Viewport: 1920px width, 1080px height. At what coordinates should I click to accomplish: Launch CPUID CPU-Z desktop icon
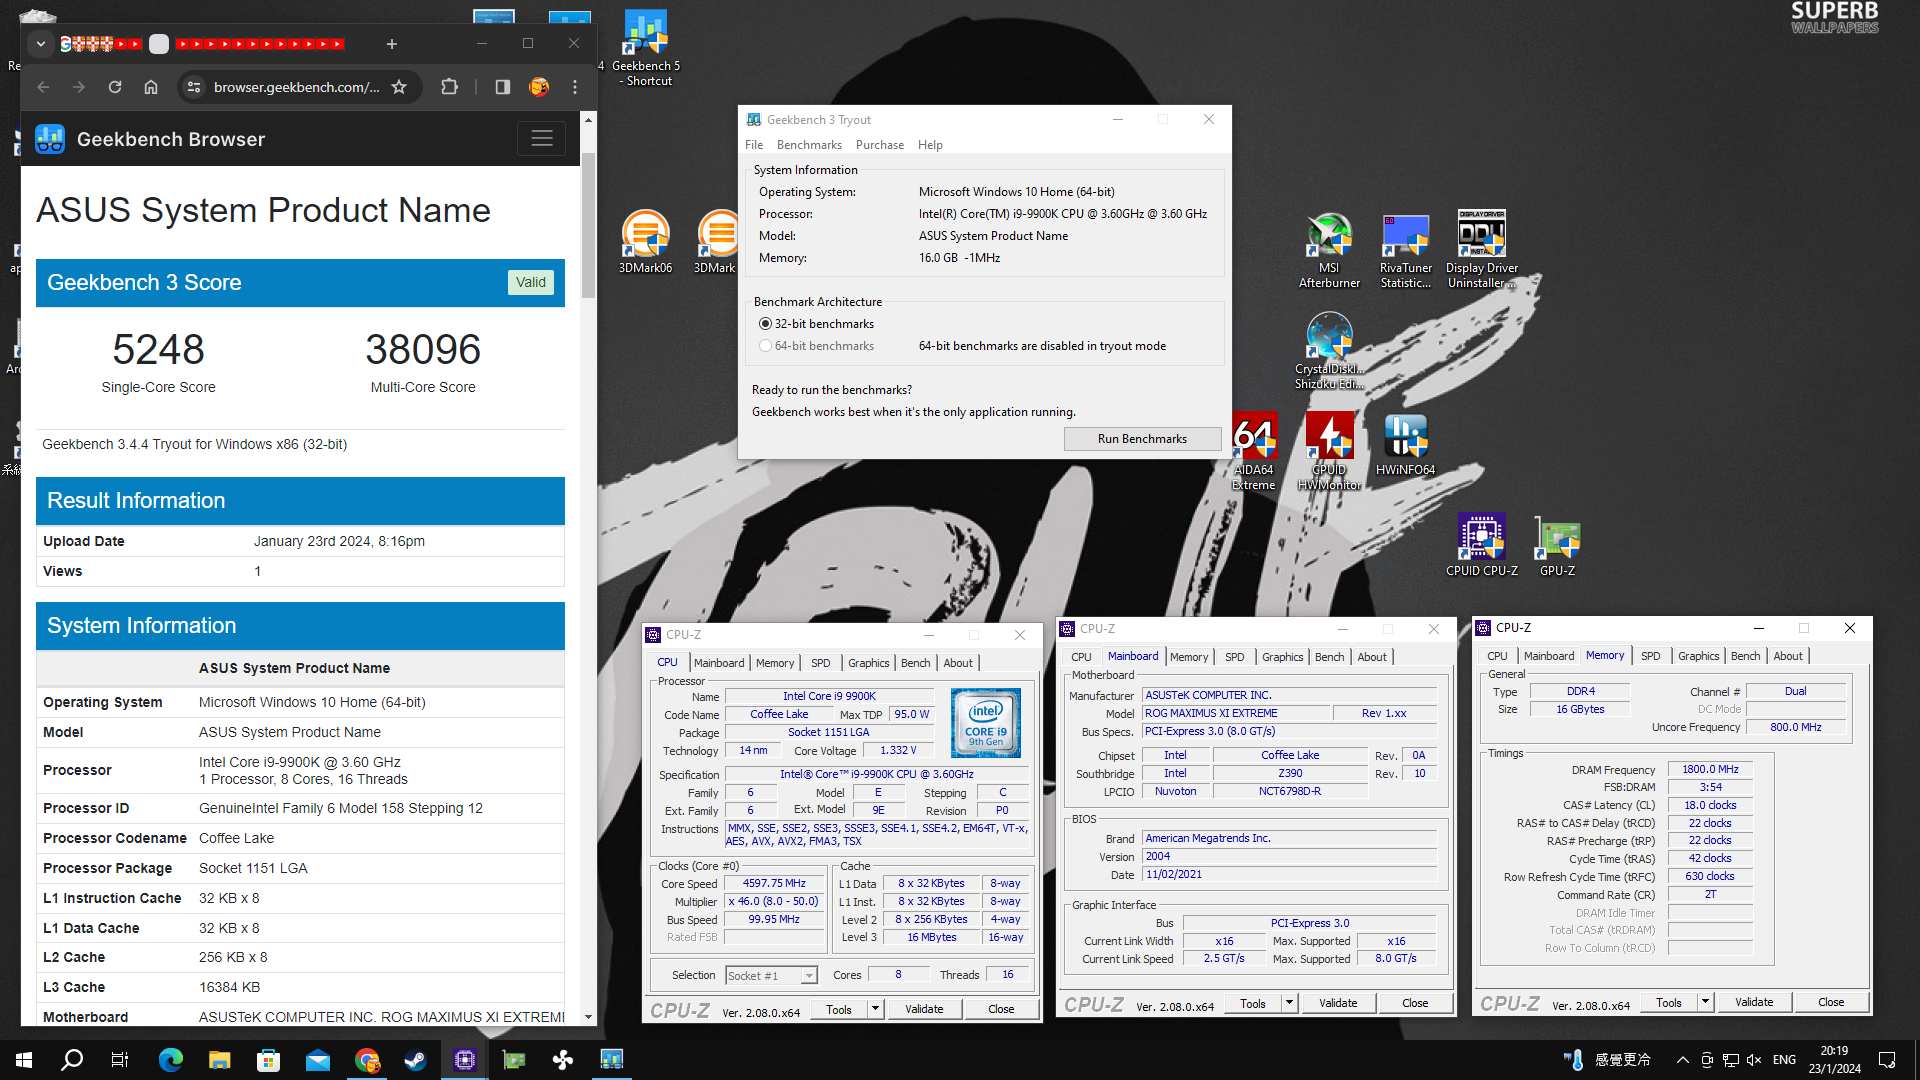1481,545
